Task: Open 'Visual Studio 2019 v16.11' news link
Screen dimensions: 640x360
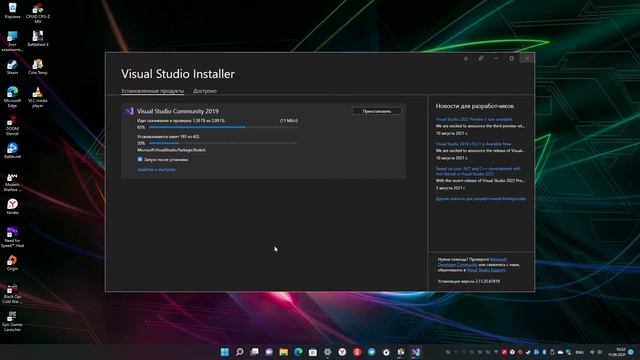Action: click(473, 144)
